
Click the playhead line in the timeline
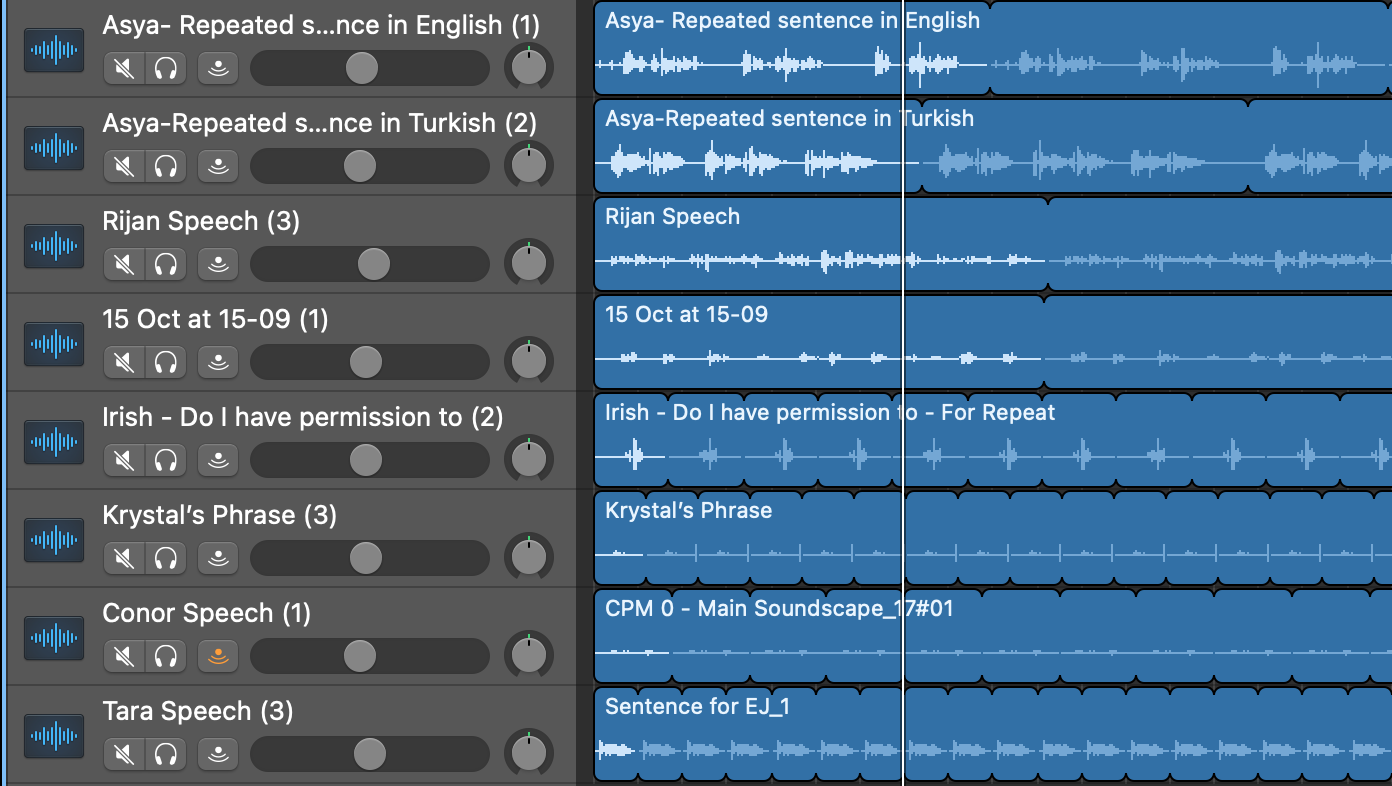pos(903,393)
